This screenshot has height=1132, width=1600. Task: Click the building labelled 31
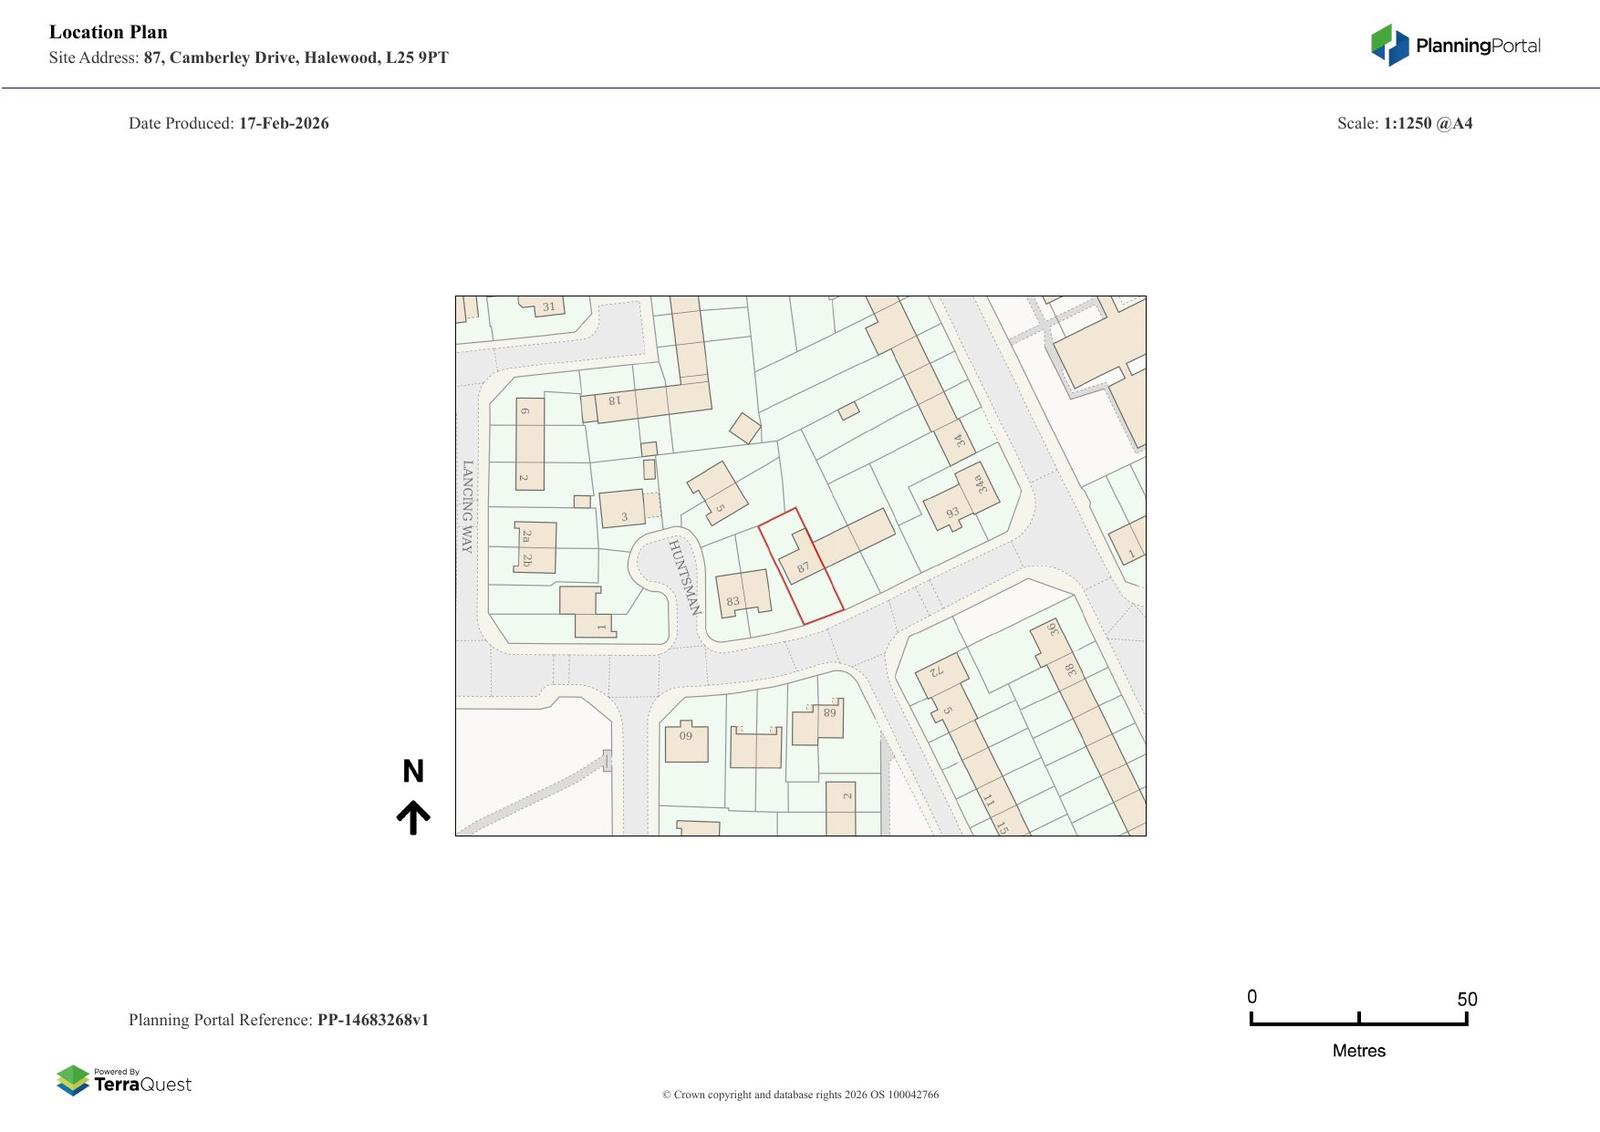[x=548, y=307]
